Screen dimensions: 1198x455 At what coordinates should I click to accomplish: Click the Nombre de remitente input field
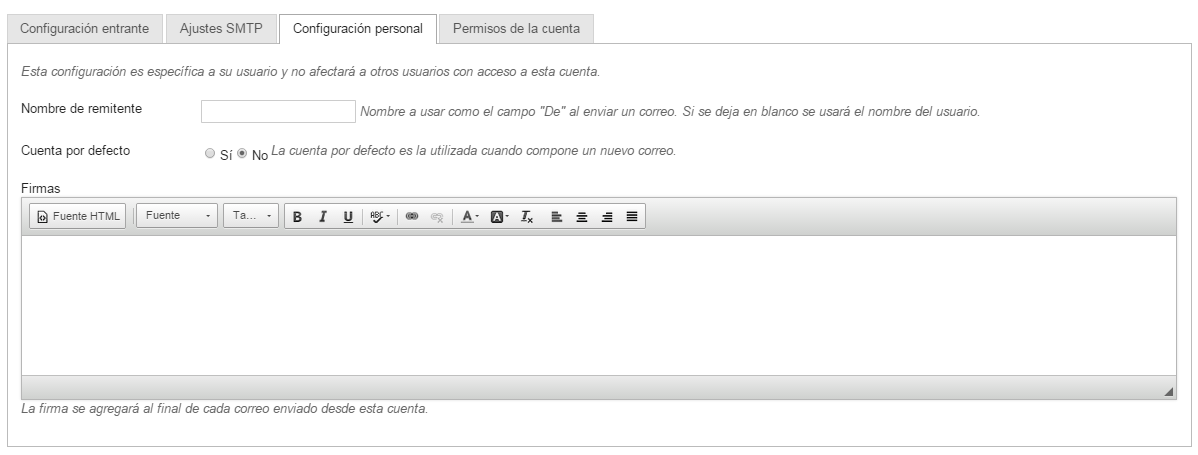click(x=278, y=111)
